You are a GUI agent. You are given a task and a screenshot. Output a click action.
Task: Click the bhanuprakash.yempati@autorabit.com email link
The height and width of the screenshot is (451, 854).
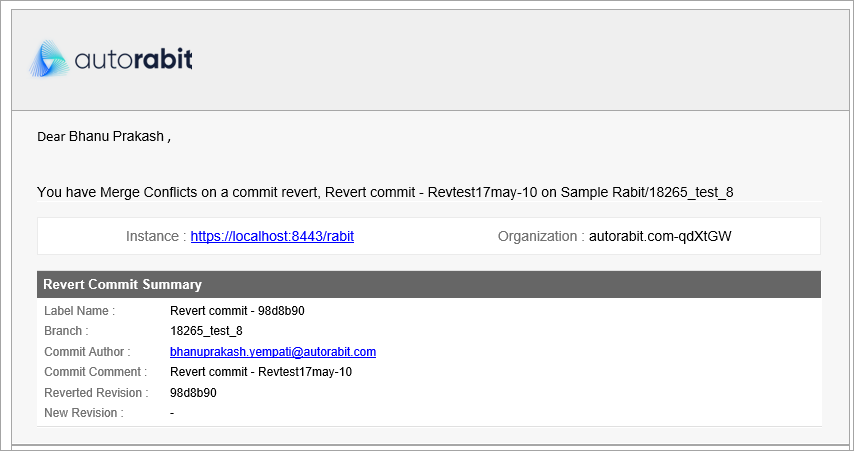click(x=273, y=352)
